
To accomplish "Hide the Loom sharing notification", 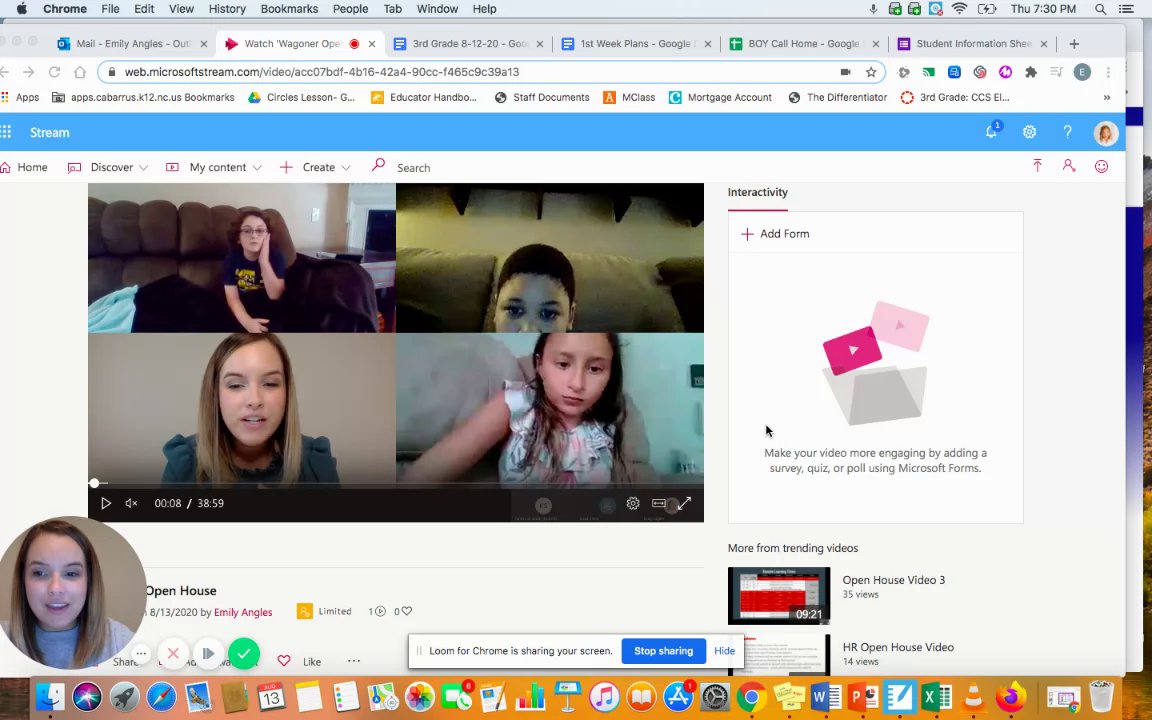I will (724, 651).
